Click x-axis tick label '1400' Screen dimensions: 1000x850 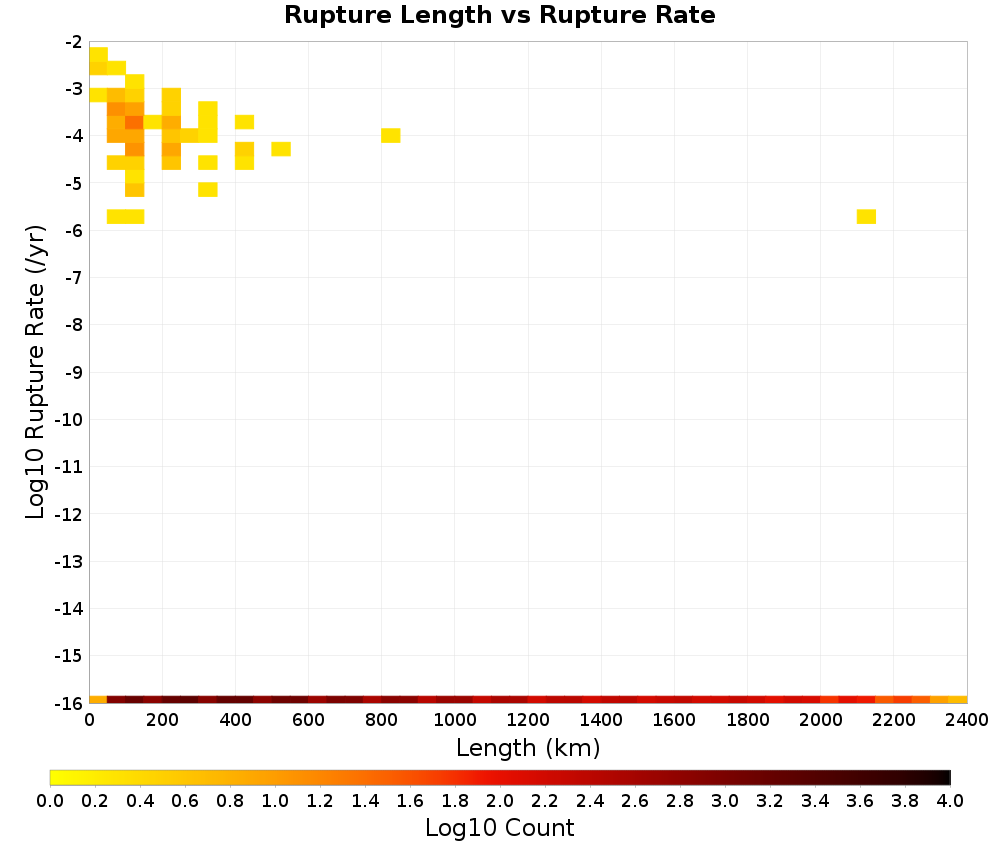pos(601,721)
